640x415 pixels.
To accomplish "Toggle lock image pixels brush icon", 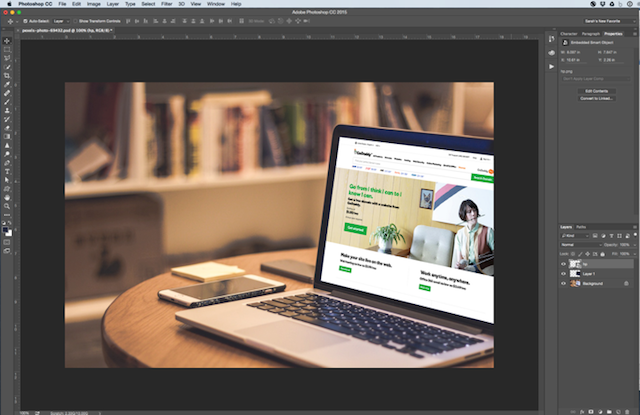I will [580, 254].
